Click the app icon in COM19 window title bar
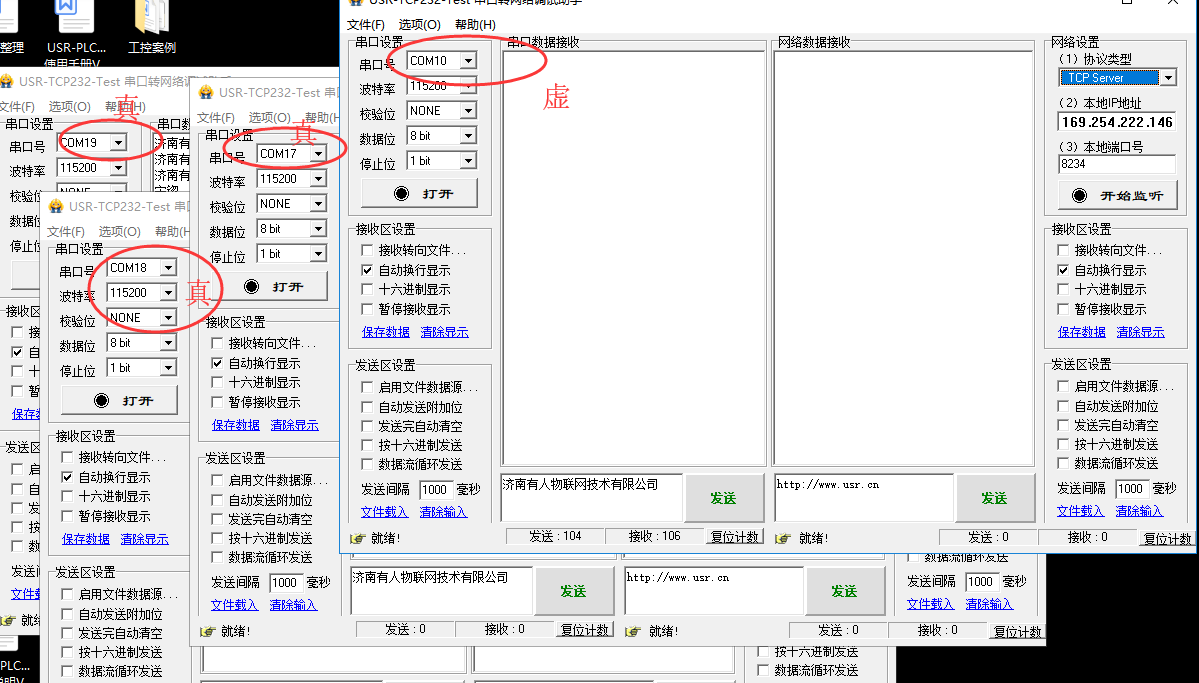Image resolution: width=1199 pixels, height=683 pixels. [x=7, y=82]
